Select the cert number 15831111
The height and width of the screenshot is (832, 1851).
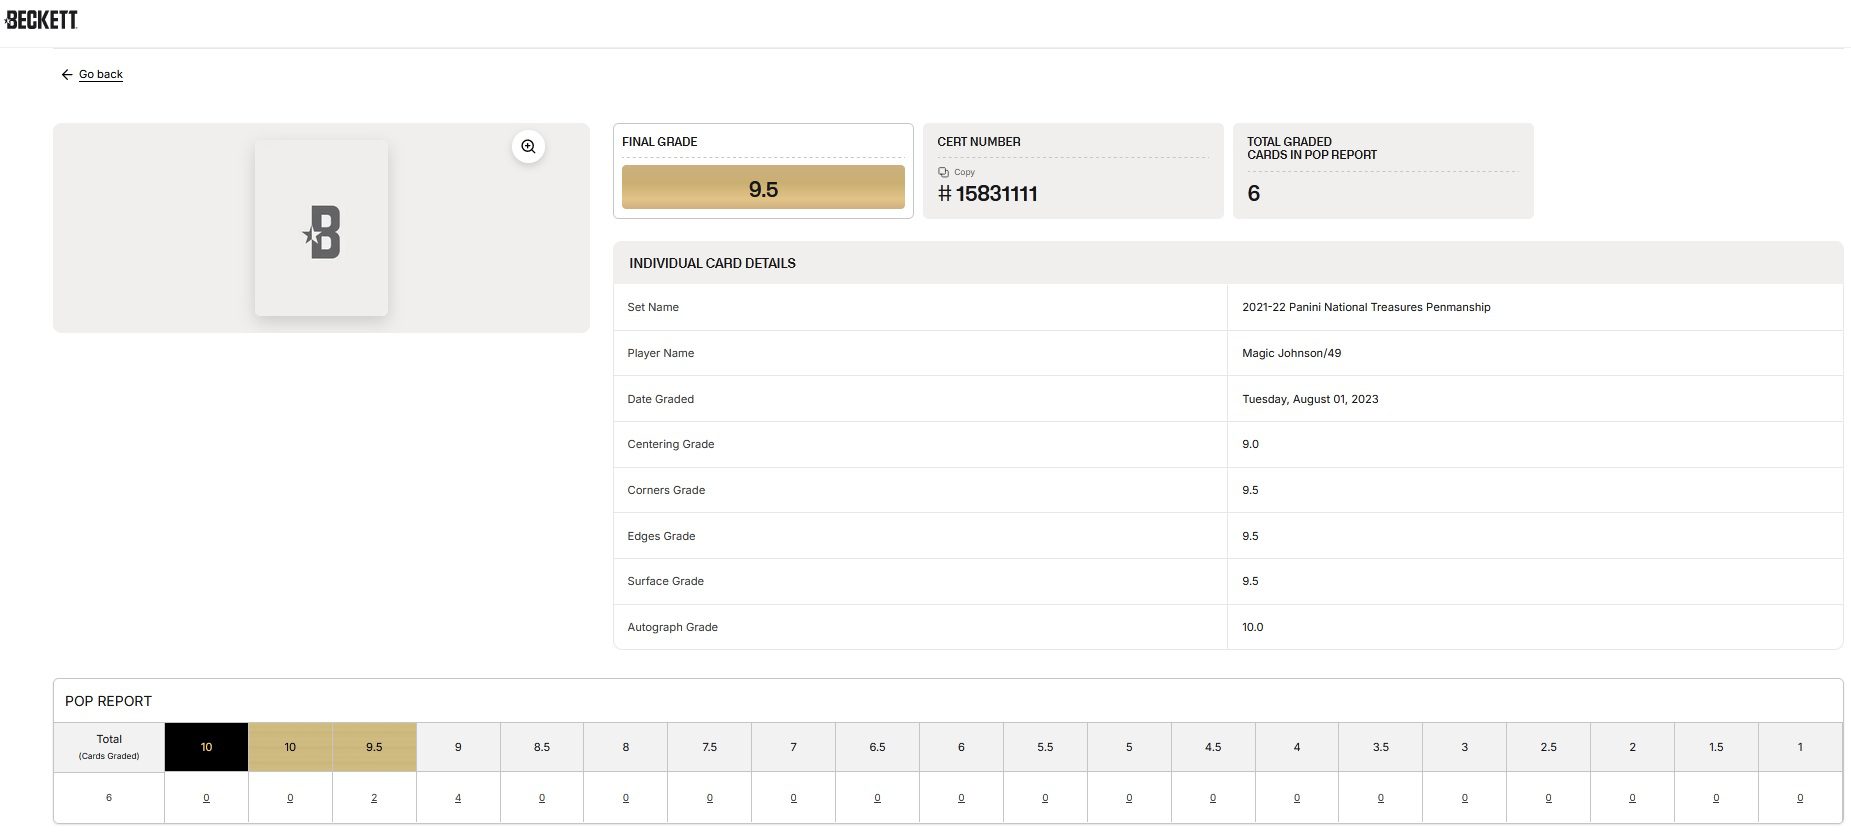click(x=996, y=194)
